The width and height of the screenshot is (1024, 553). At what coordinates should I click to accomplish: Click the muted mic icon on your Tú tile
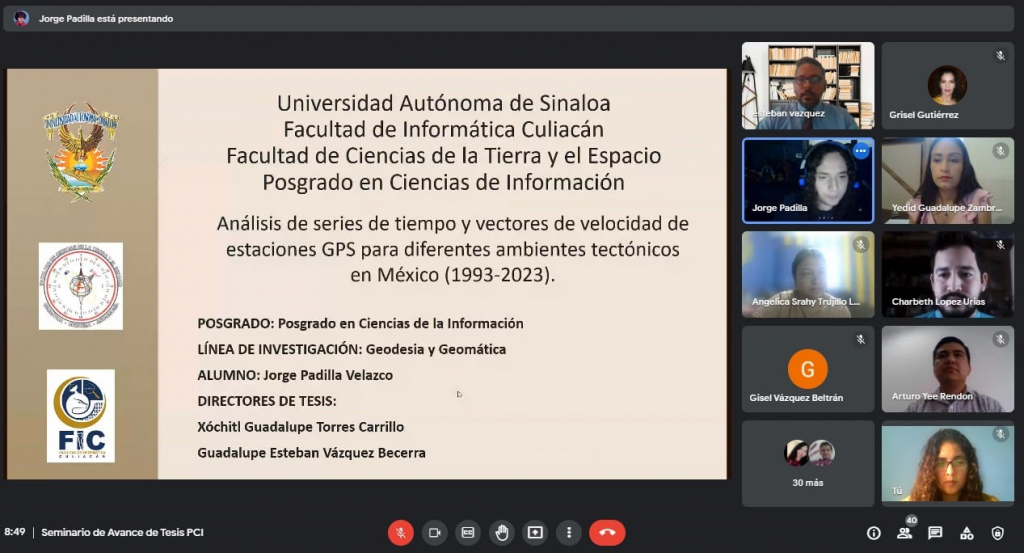pyautogui.click(x=1000, y=434)
